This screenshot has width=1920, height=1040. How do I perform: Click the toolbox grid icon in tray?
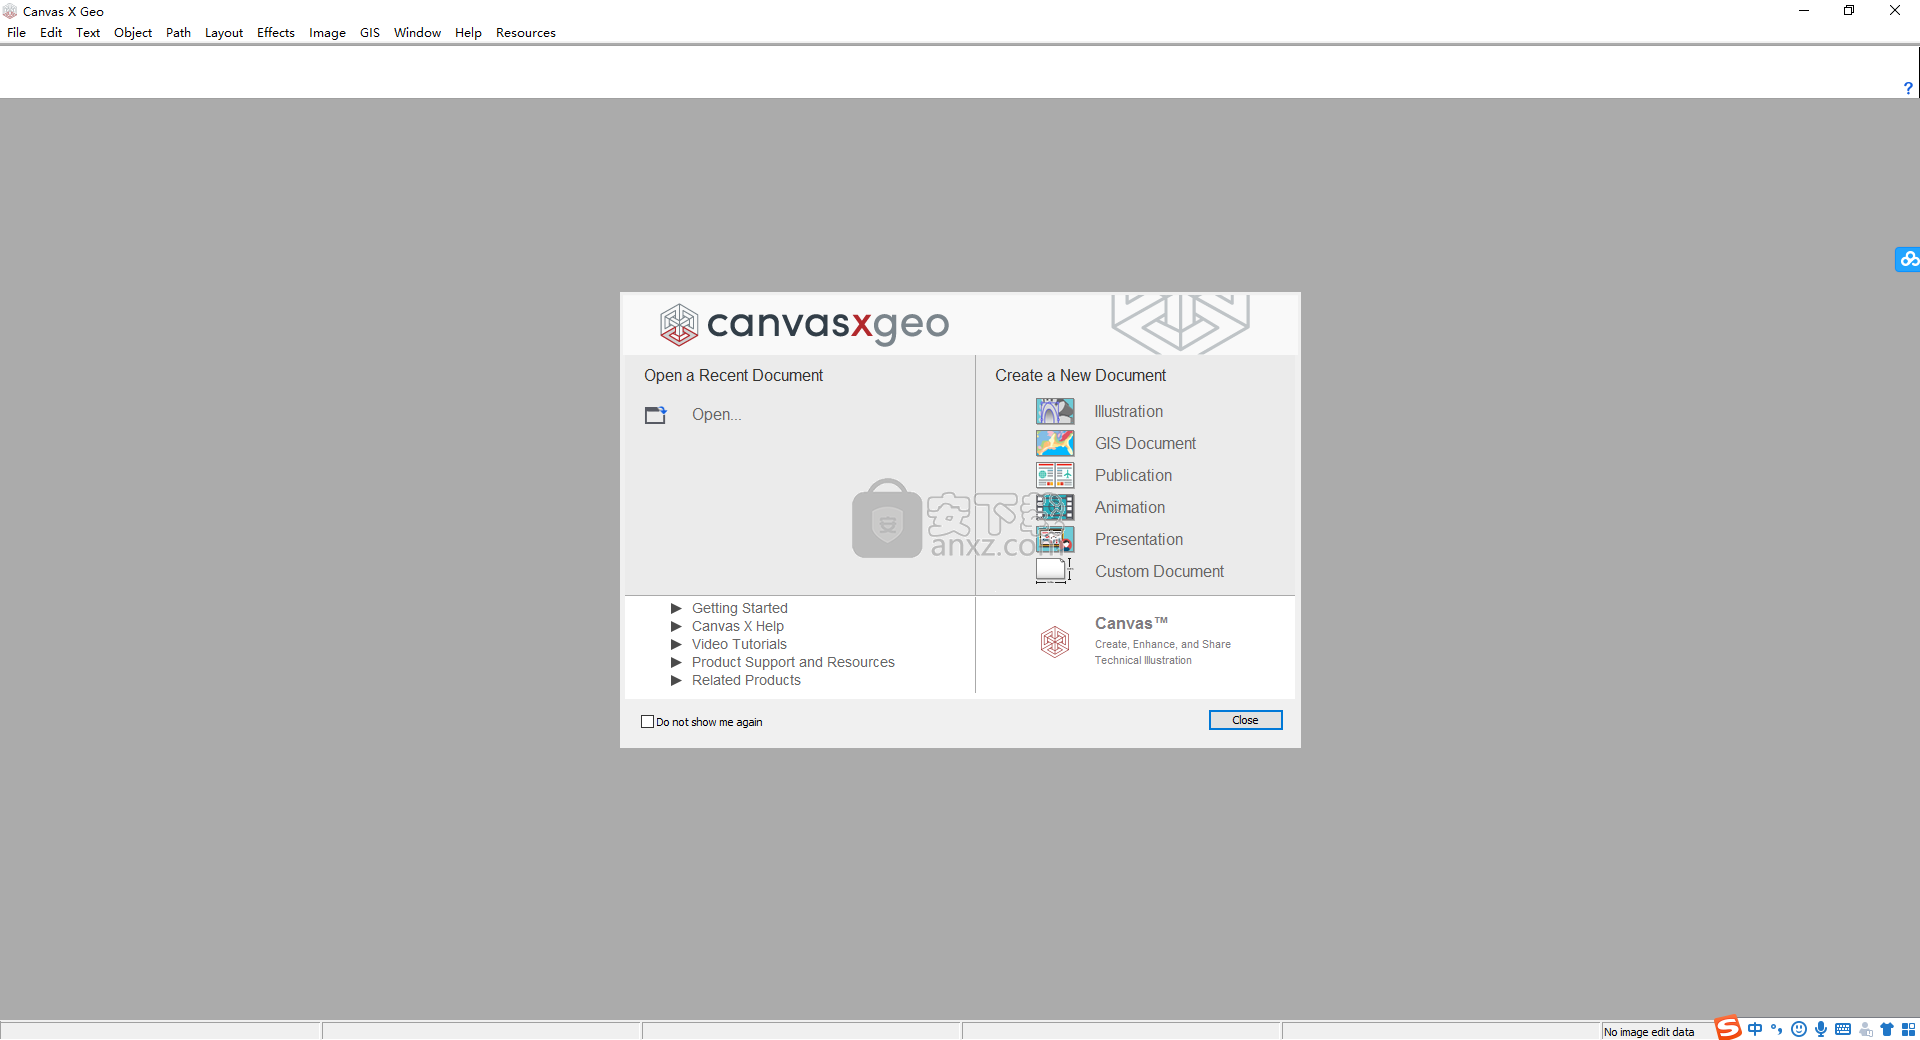pyautogui.click(x=1908, y=1029)
